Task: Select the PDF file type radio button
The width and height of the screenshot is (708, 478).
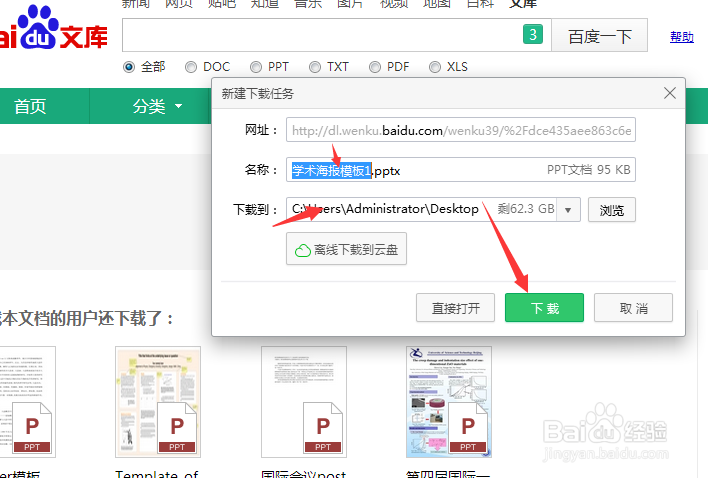Action: (375, 67)
